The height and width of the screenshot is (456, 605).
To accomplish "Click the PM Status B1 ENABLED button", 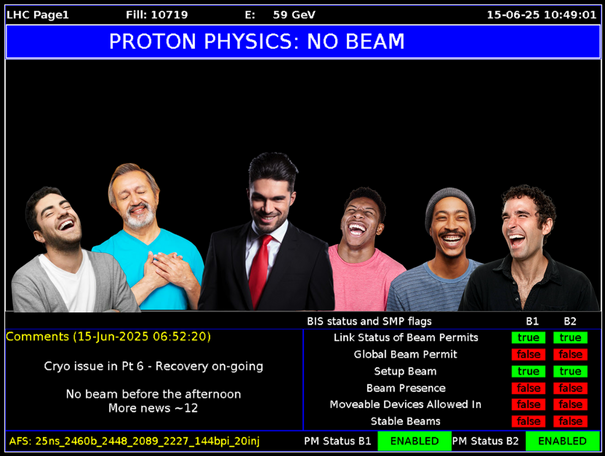I will coord(414,441).
